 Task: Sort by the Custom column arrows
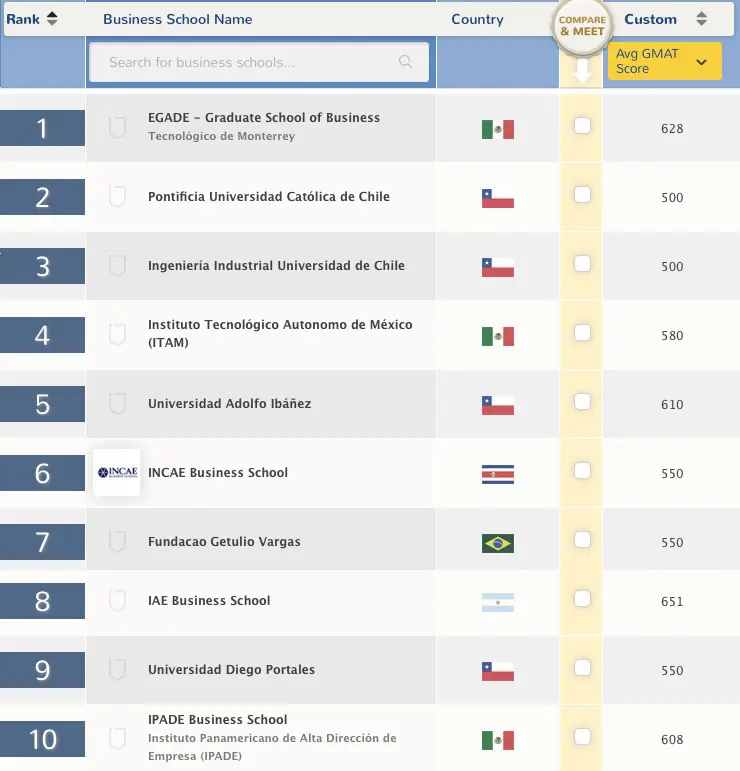pyautogui.click(x=702, y=19)
